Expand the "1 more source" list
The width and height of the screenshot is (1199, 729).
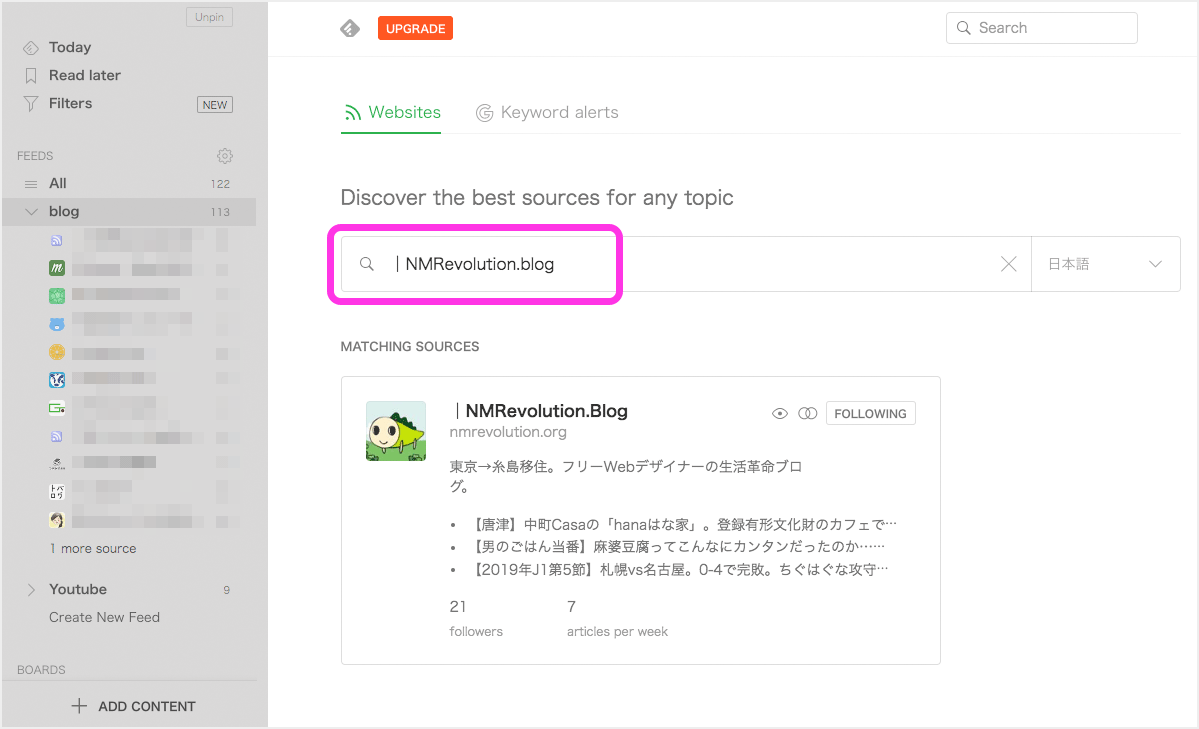(x=93, y=548)
